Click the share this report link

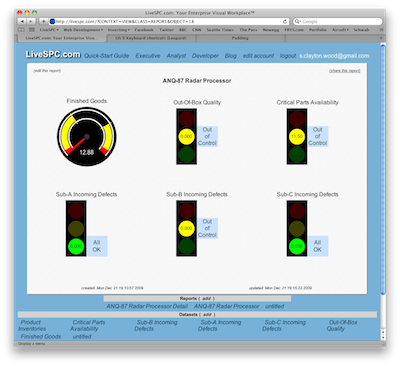pyautogui.click(x=345, y=71)
